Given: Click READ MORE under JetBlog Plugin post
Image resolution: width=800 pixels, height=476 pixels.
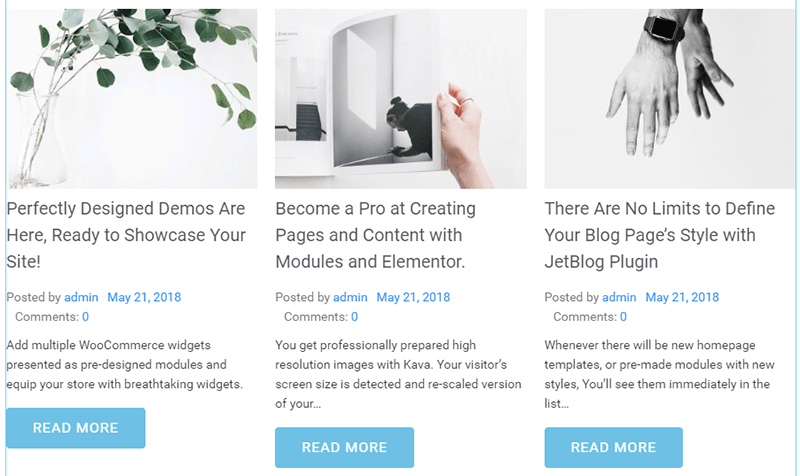Looking at the screenshot, I should (613, 447).
